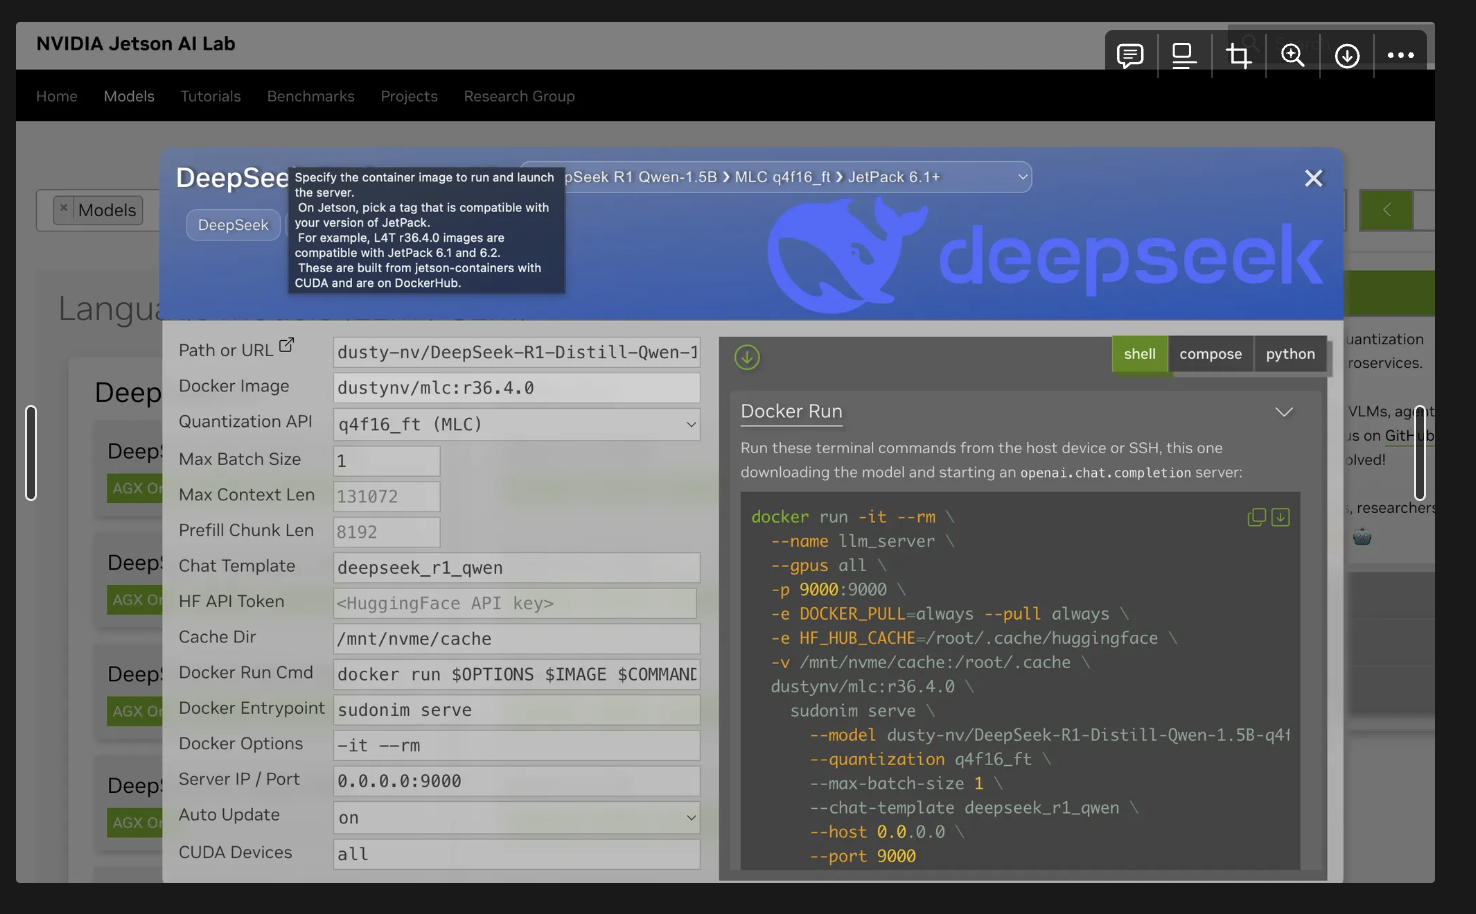Click the --model line in the docker command
The image size is (1476, 914).
1050,735
